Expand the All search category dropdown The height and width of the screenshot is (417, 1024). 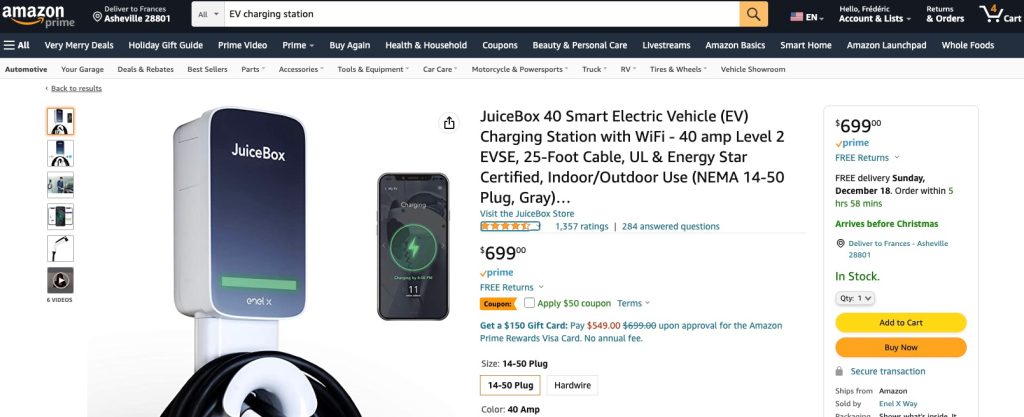(207, 15)
